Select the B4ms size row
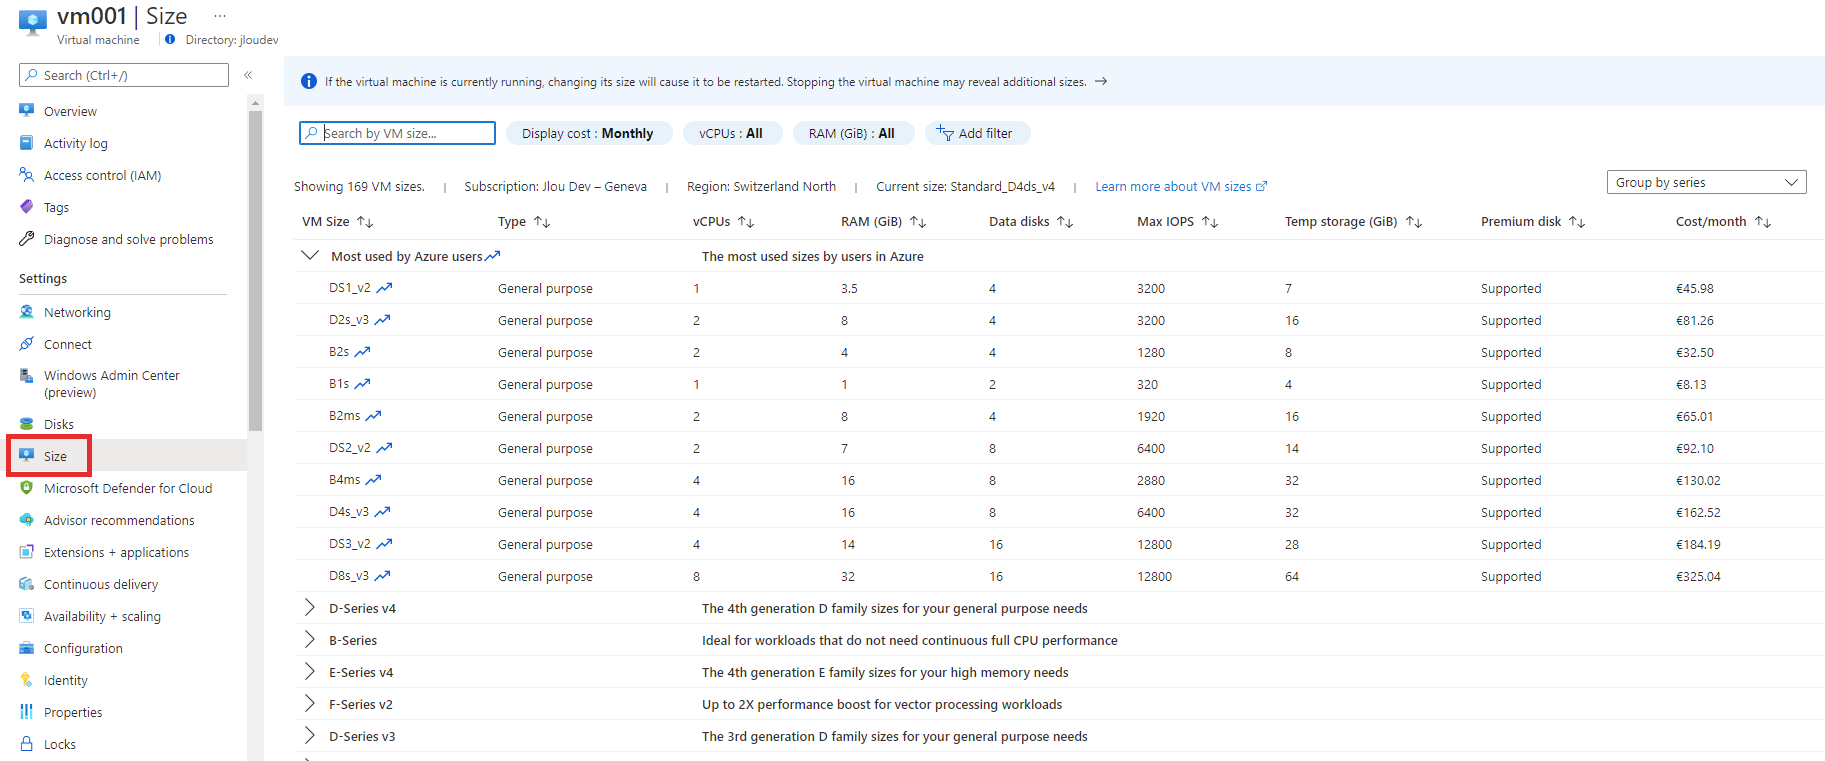This screenshot has width=1825, height=761. point(1058,480)
